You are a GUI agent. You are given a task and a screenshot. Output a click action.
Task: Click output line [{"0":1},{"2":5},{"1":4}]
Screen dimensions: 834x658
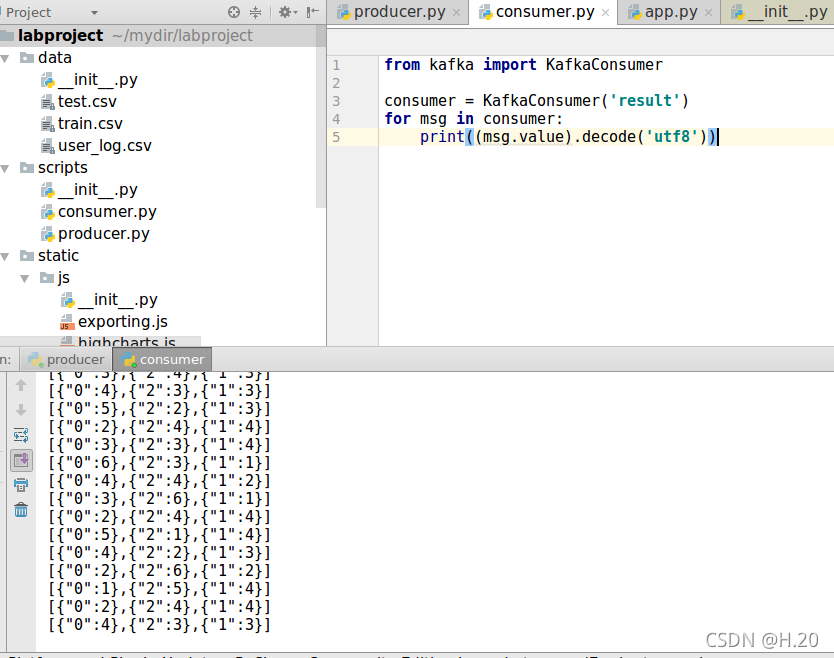[x=160, y=589]
